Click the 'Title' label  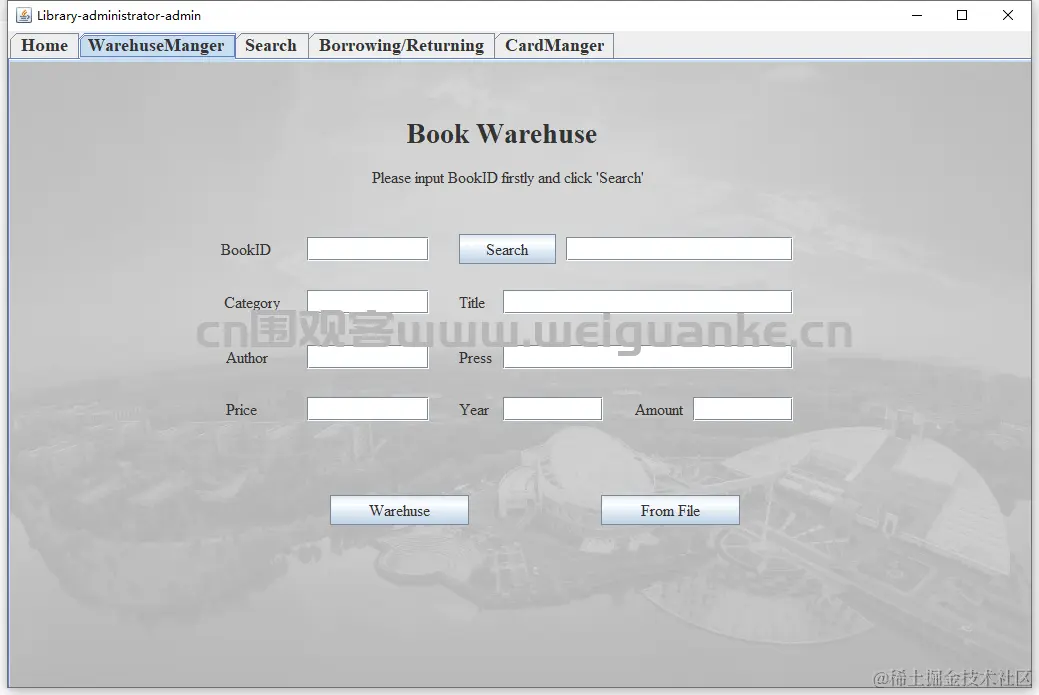pyautogui.click(x=472, y=303)
